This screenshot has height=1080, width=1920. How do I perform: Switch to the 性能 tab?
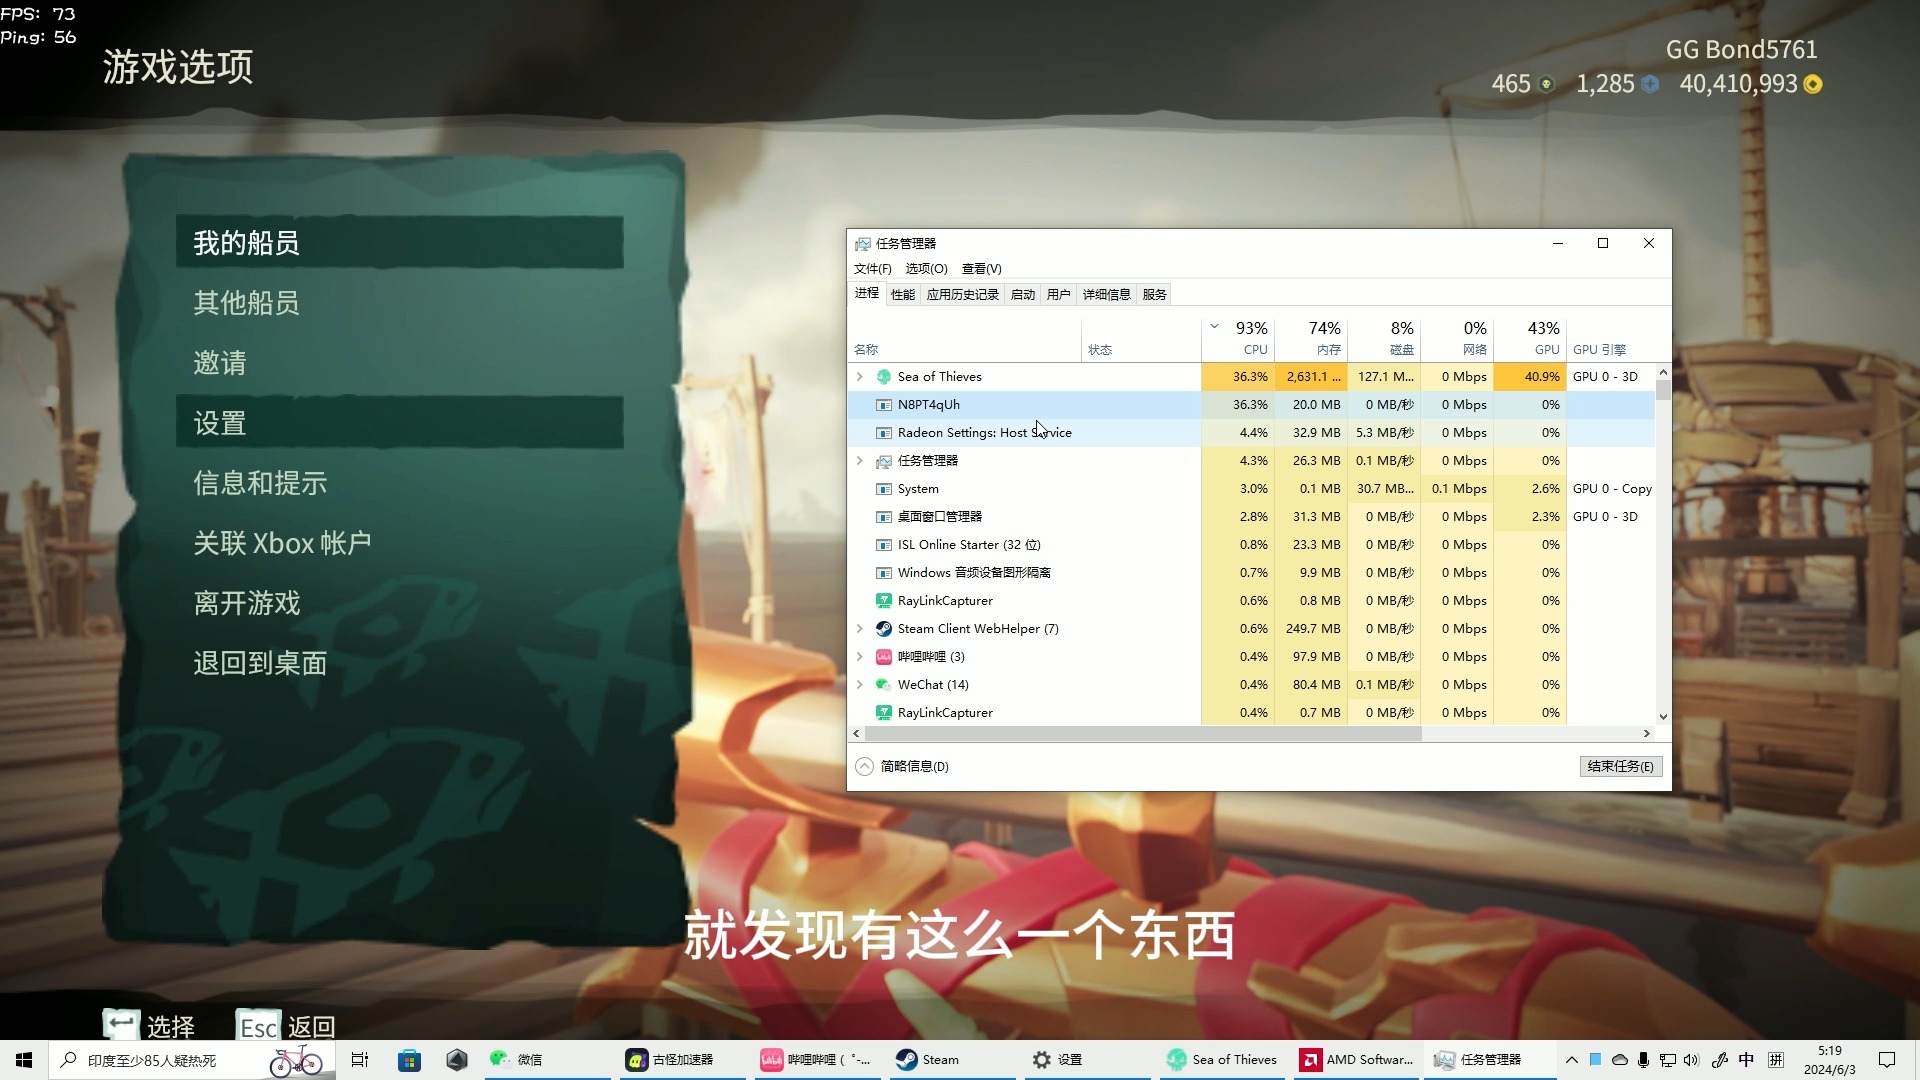(901, 294)
